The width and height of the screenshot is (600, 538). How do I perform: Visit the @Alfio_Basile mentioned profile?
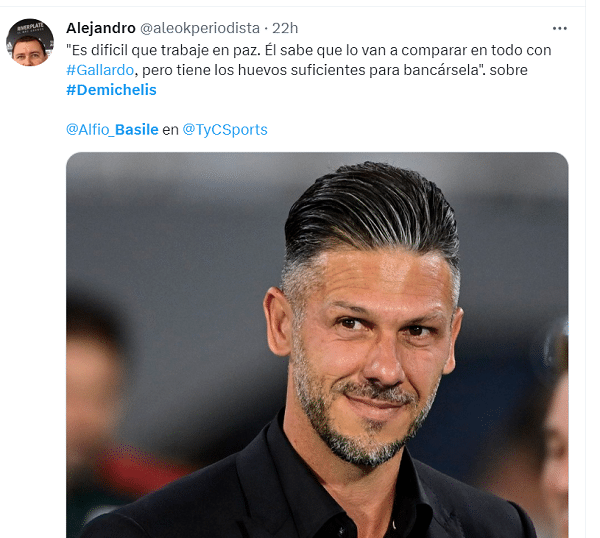click(112, 130)
